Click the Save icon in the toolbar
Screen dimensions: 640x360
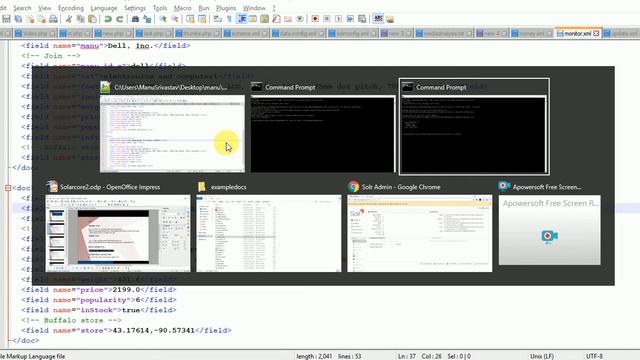7,19
